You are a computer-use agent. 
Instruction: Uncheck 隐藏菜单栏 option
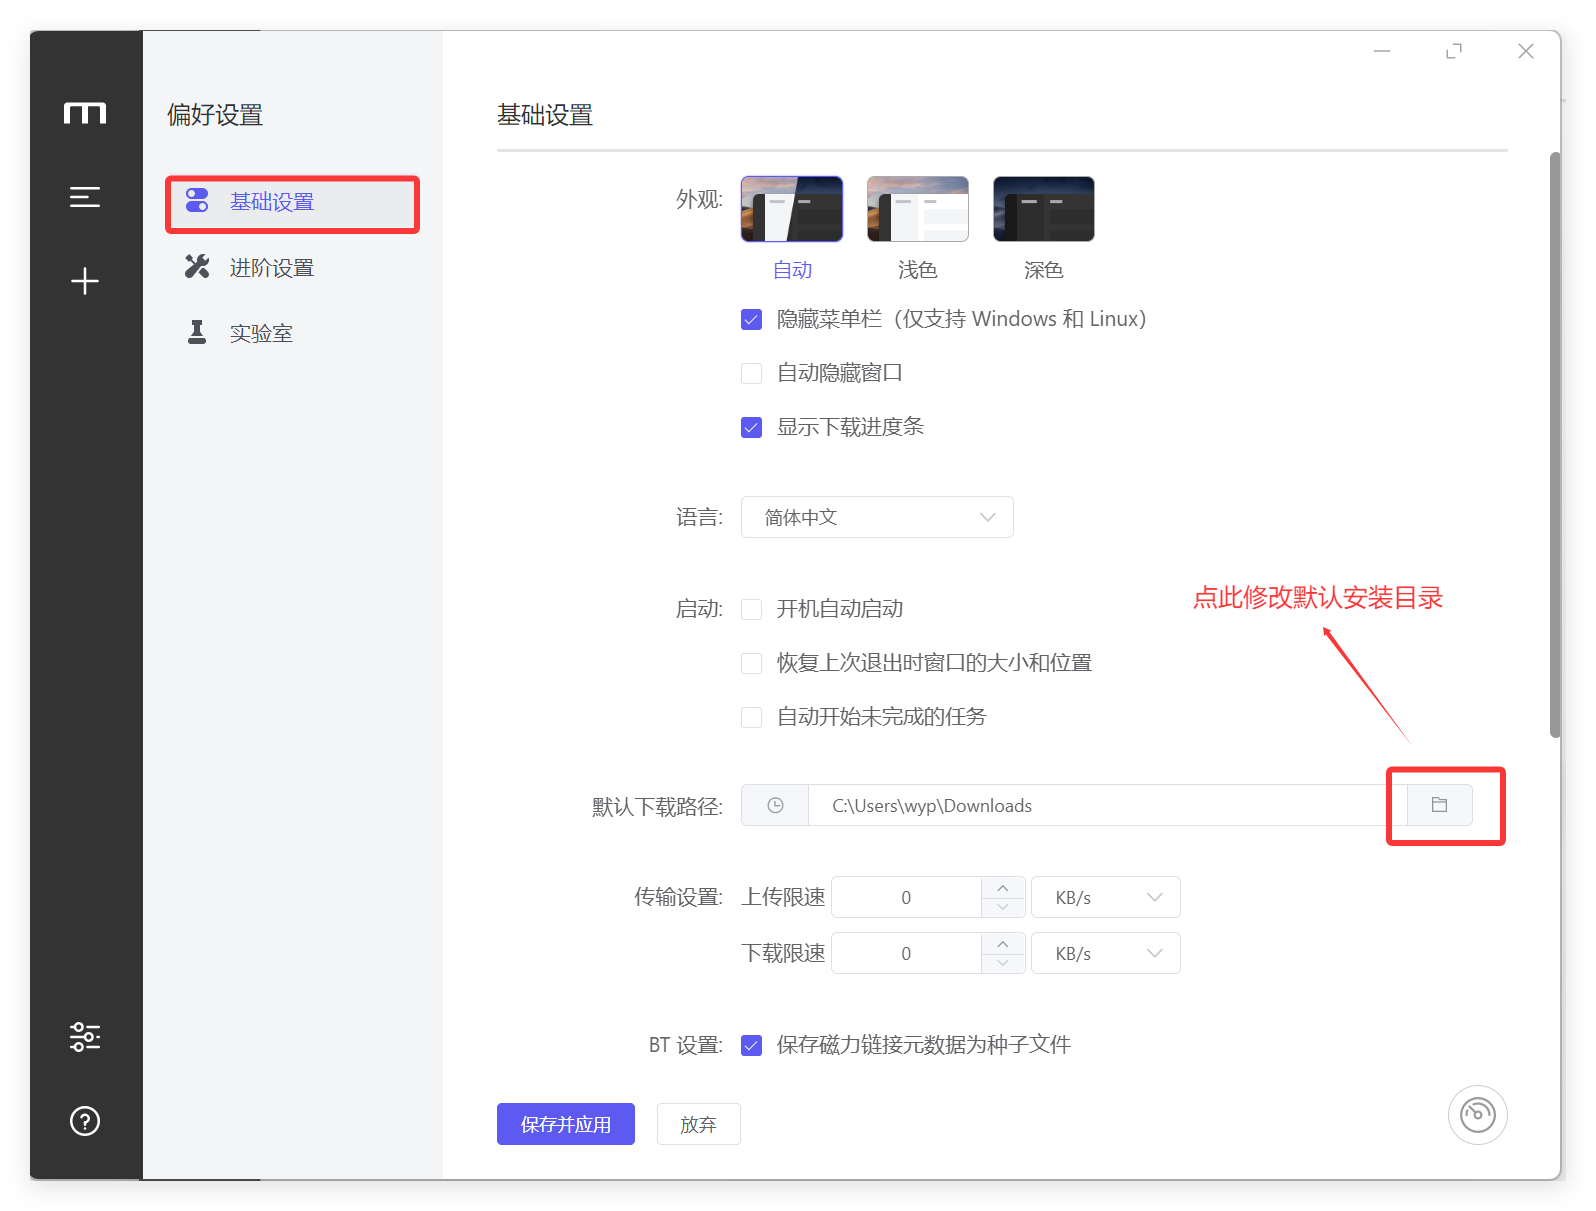(x=752, y=320)
